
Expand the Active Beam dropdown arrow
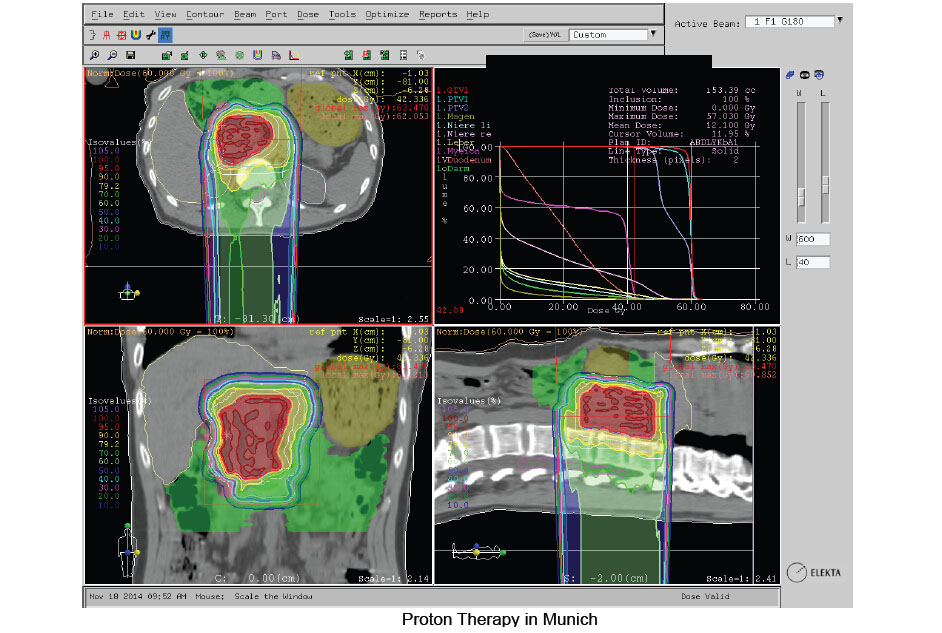pos(840,20)
